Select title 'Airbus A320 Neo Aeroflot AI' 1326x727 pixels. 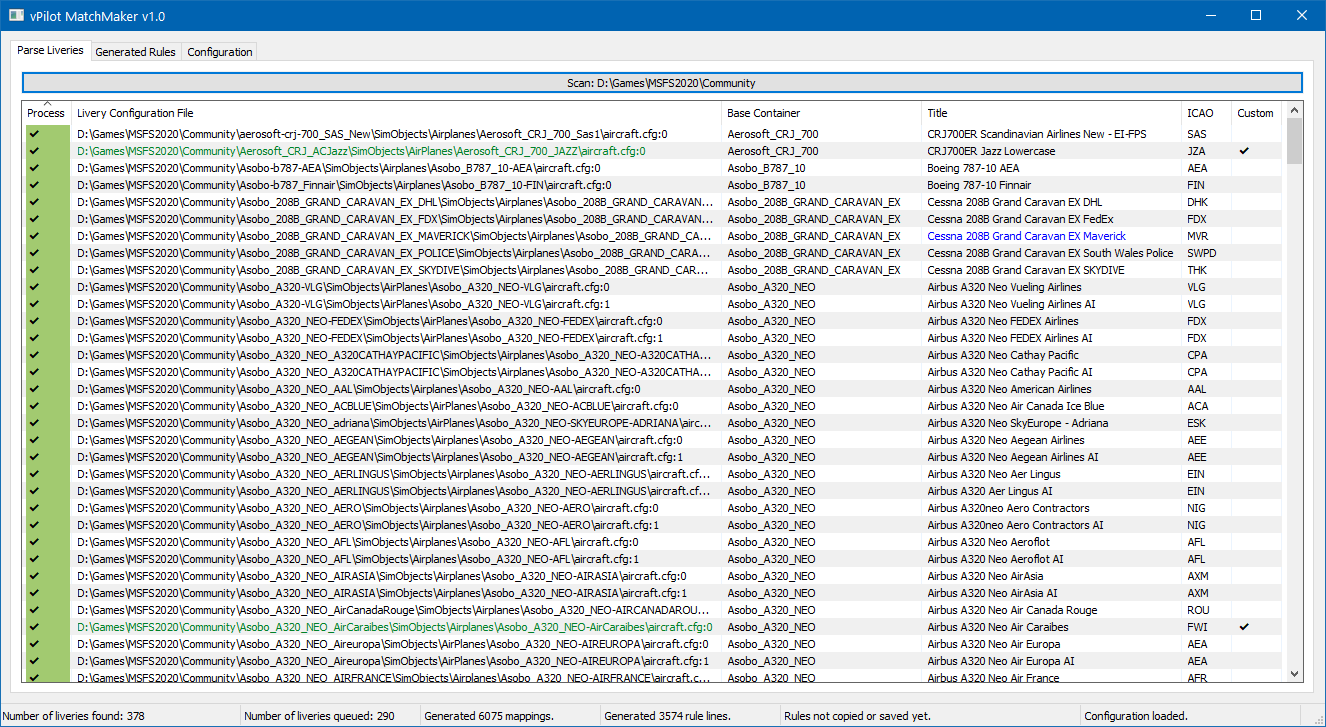[995, 559]
